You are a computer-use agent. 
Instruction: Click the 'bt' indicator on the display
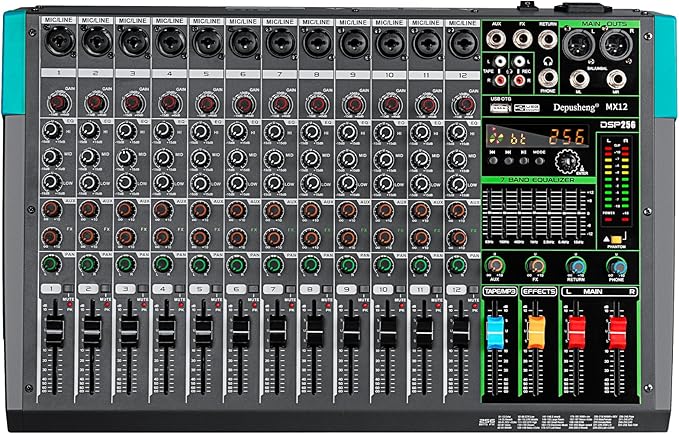click(x=520, y=138)
